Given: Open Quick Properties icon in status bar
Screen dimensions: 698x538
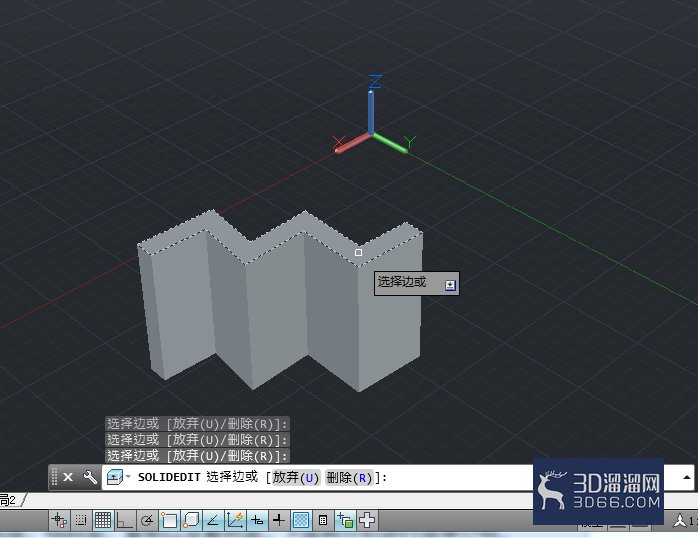Looking at the screenshot, I should (x=323, y=520).
